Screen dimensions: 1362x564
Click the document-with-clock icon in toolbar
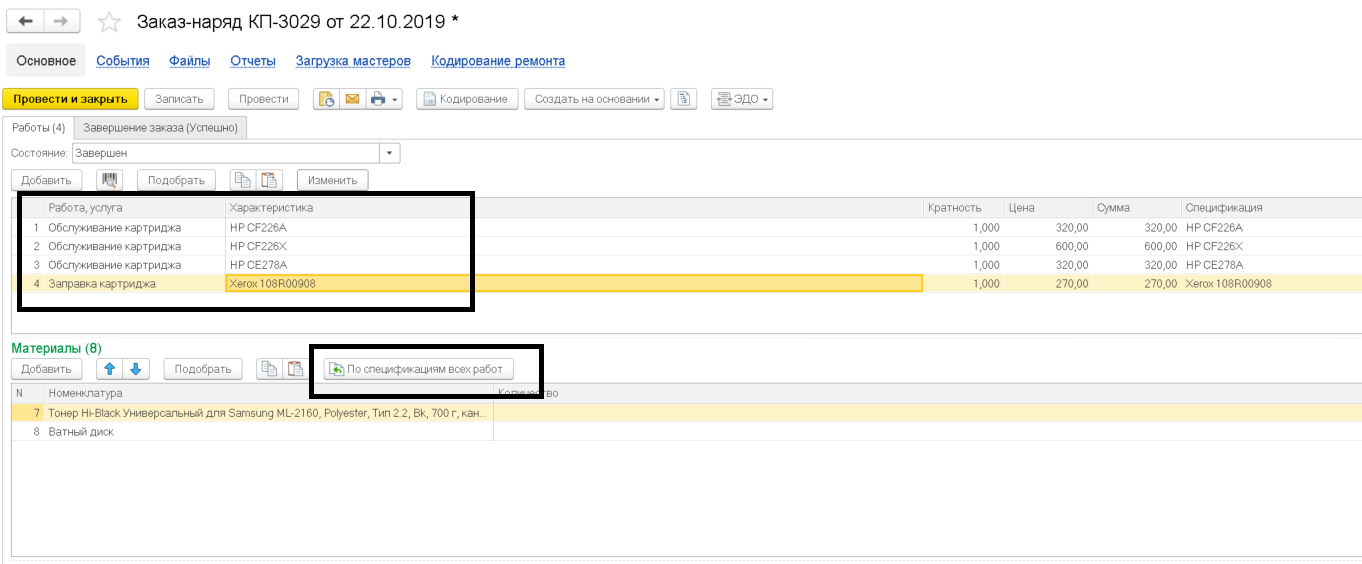pos(326,99)
